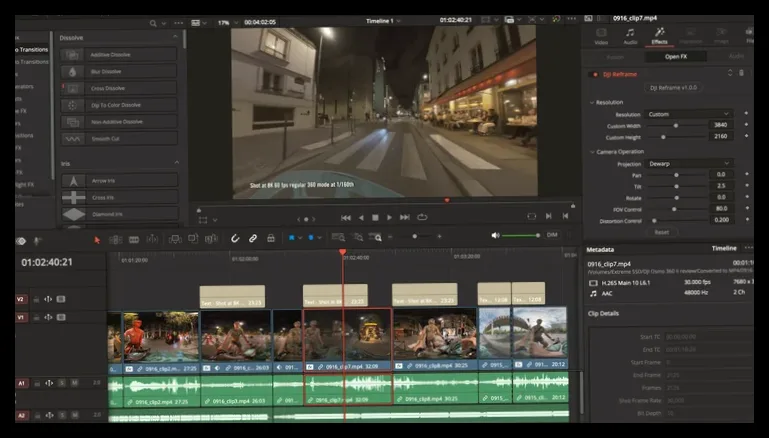Collapse the Camera Operation section
Image resolution: width=769 pixels, height=438 pixels.
[592, 152]
